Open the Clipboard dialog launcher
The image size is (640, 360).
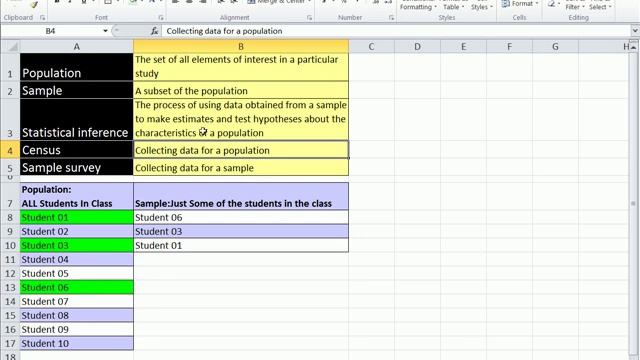(x=42, y=18)
